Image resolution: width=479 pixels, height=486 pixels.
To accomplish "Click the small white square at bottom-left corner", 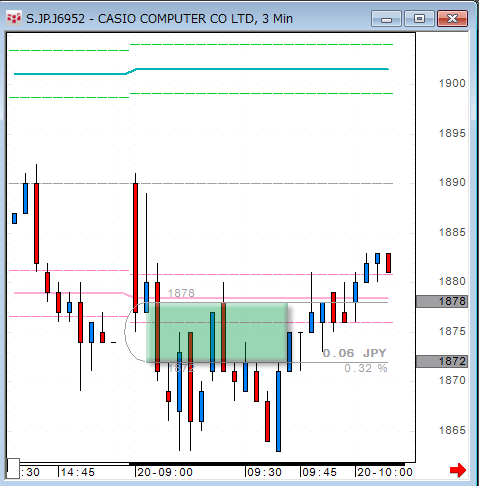I will click(13, 468).
